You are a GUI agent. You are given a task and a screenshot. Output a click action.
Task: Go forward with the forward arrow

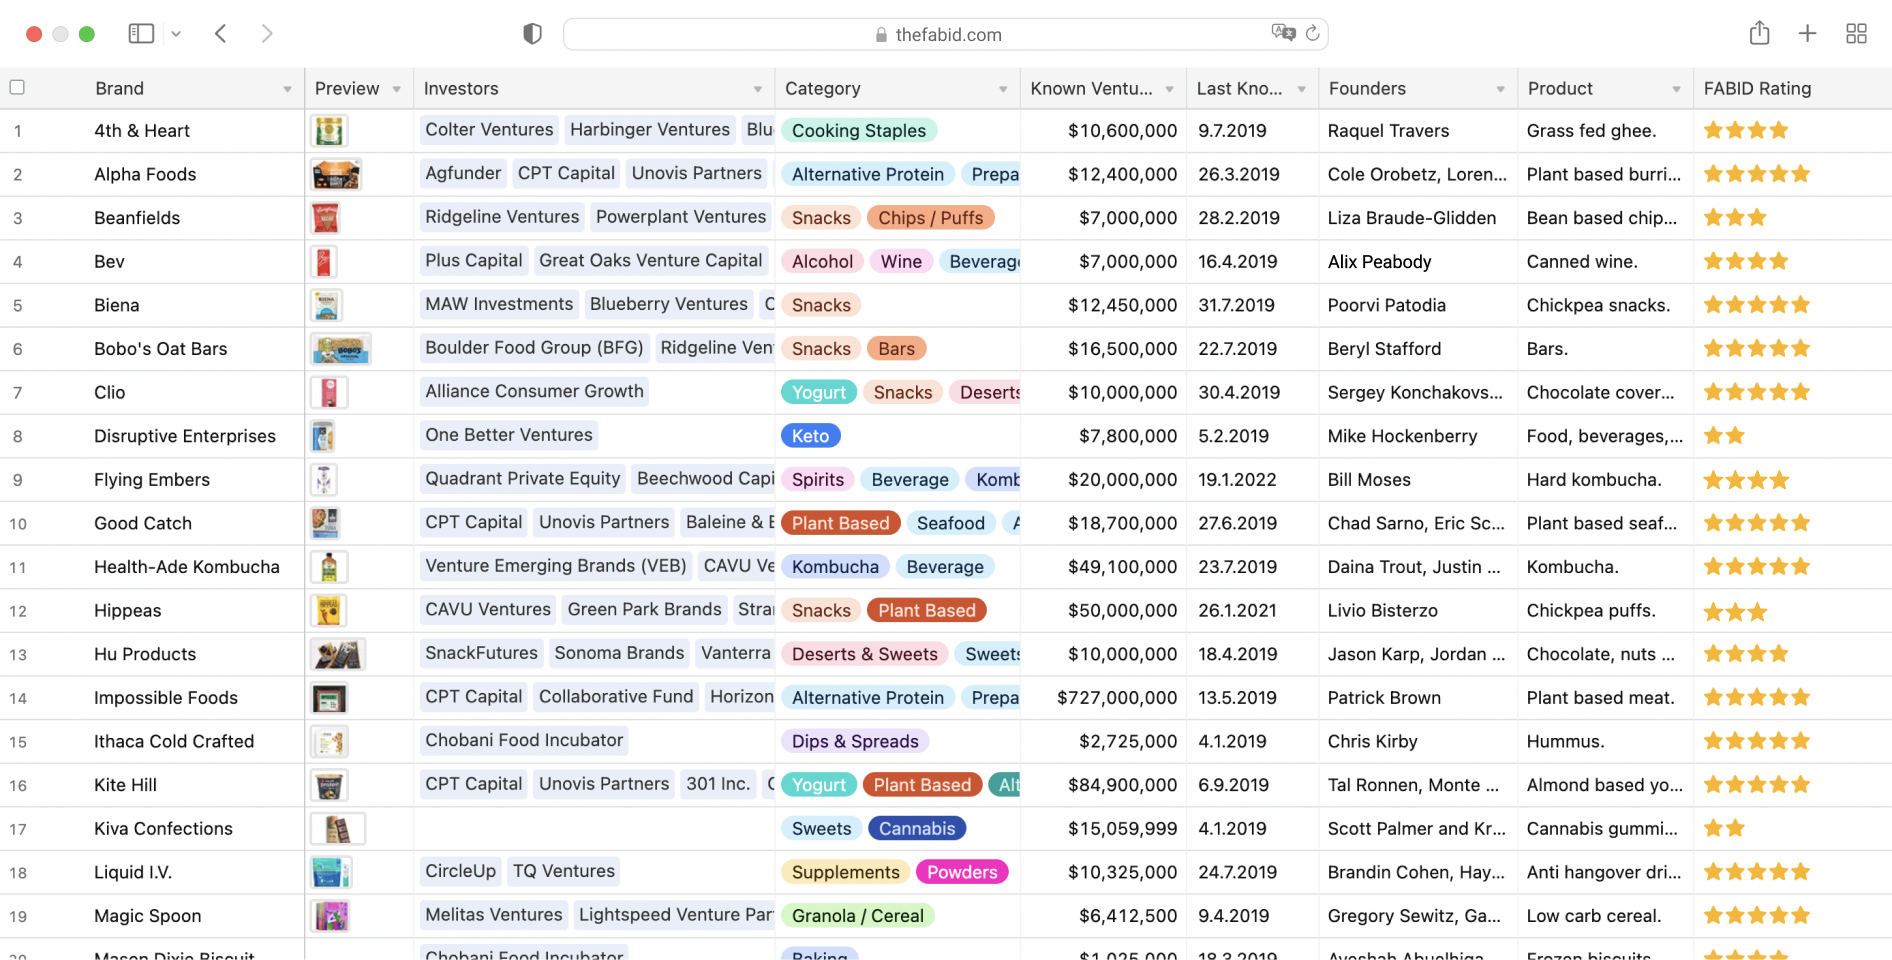(x=267, y=34)
